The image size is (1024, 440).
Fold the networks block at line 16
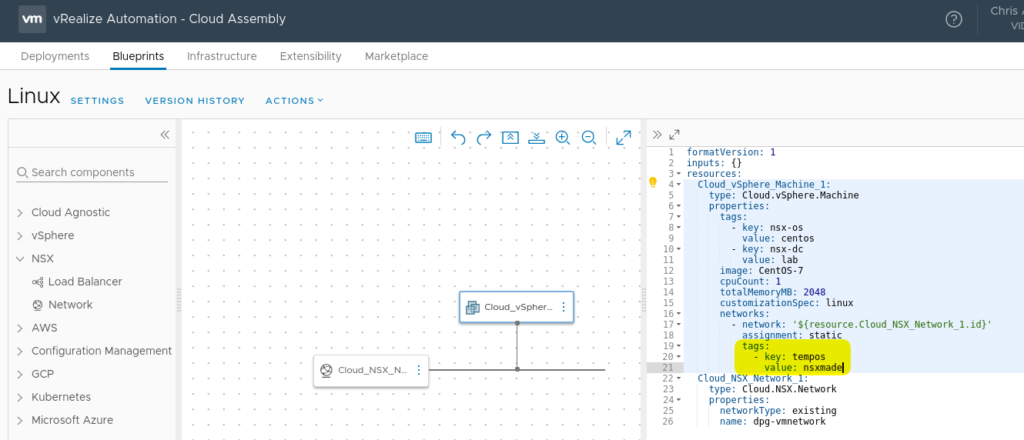click(x=679, y=314)
